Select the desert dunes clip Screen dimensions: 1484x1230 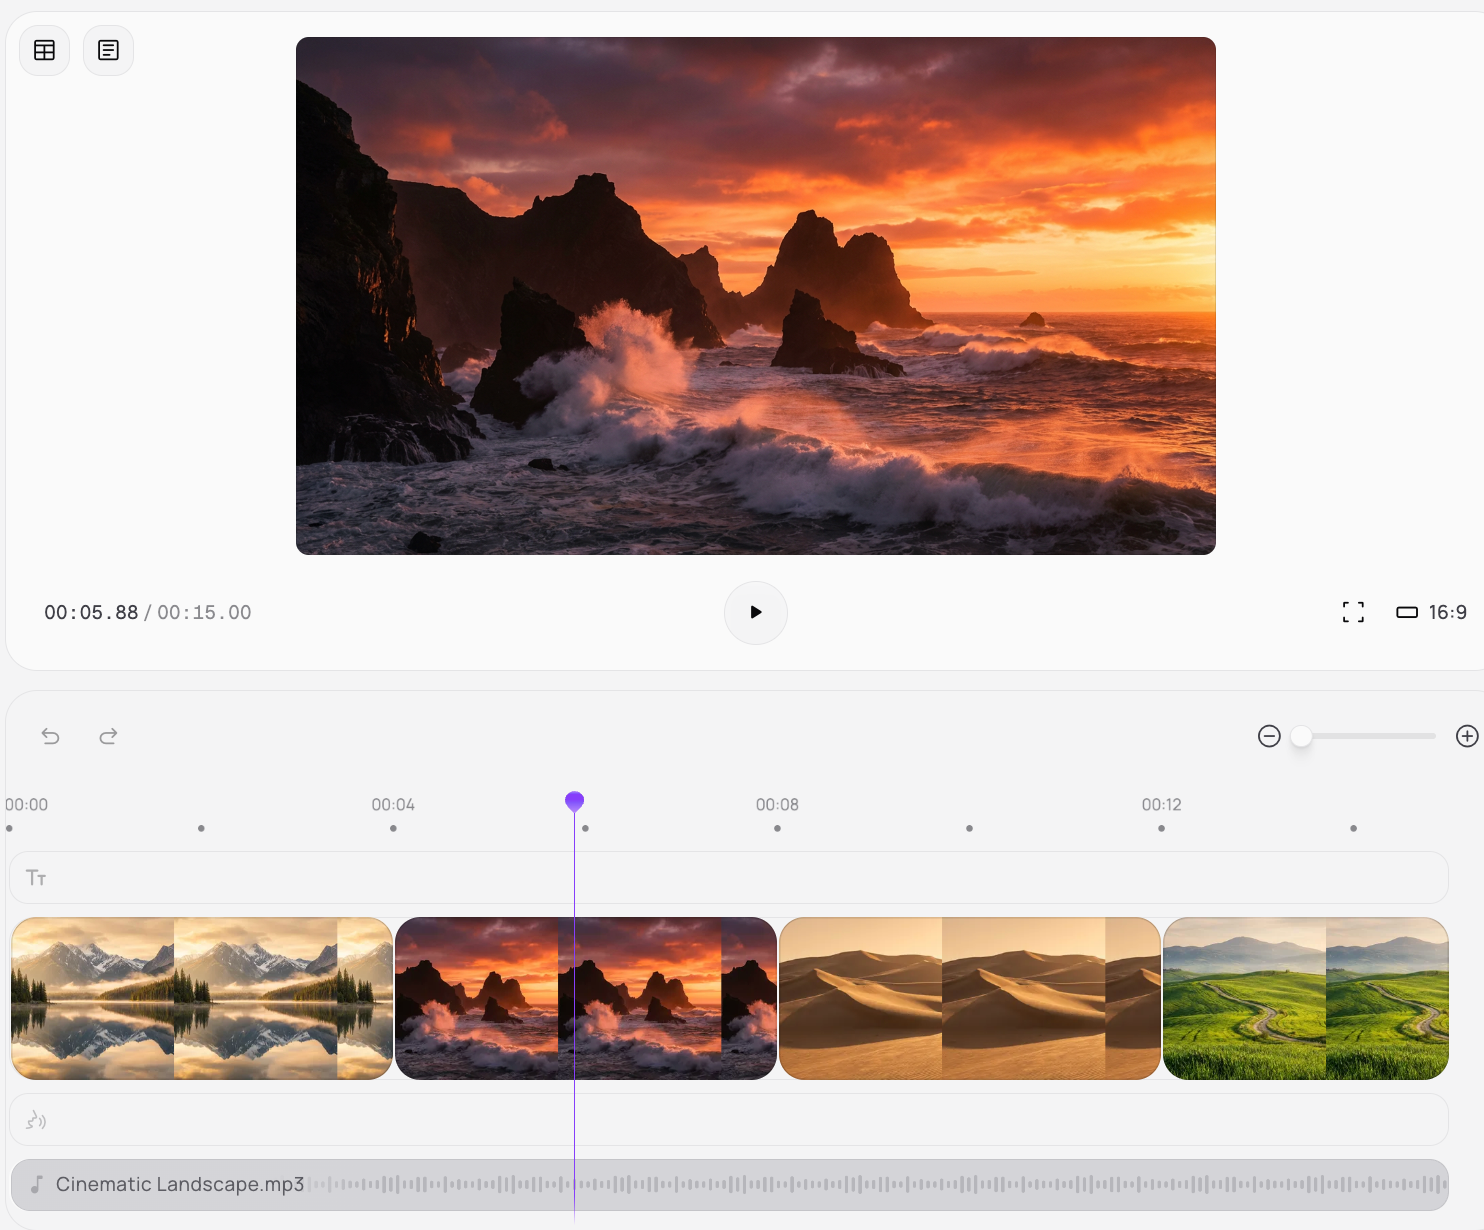tap(969, 998)
